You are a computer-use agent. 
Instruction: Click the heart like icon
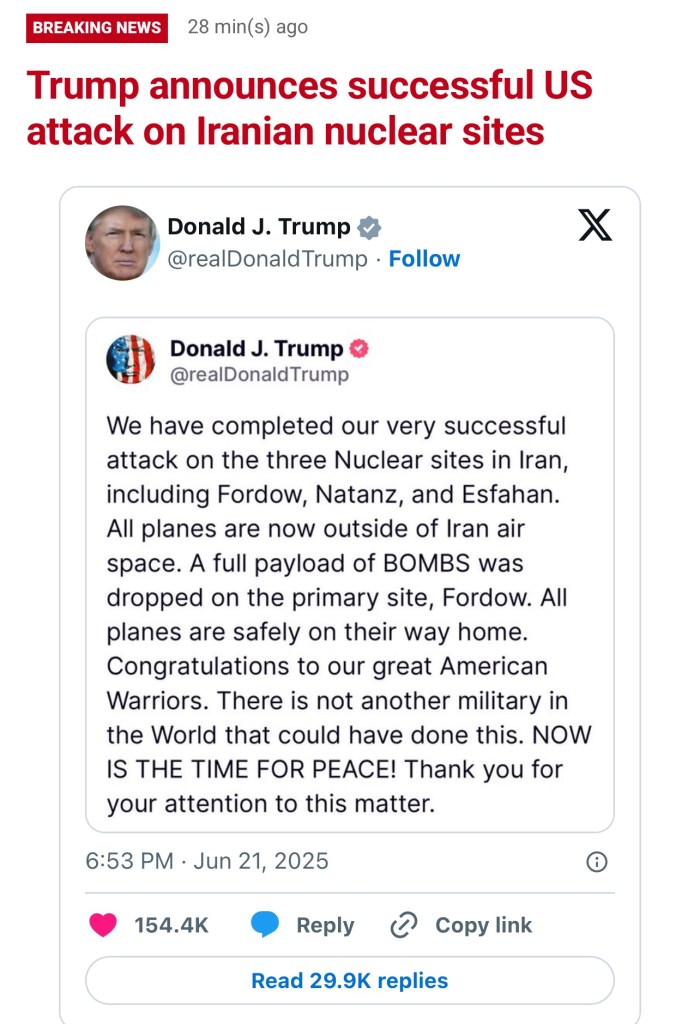103,925
